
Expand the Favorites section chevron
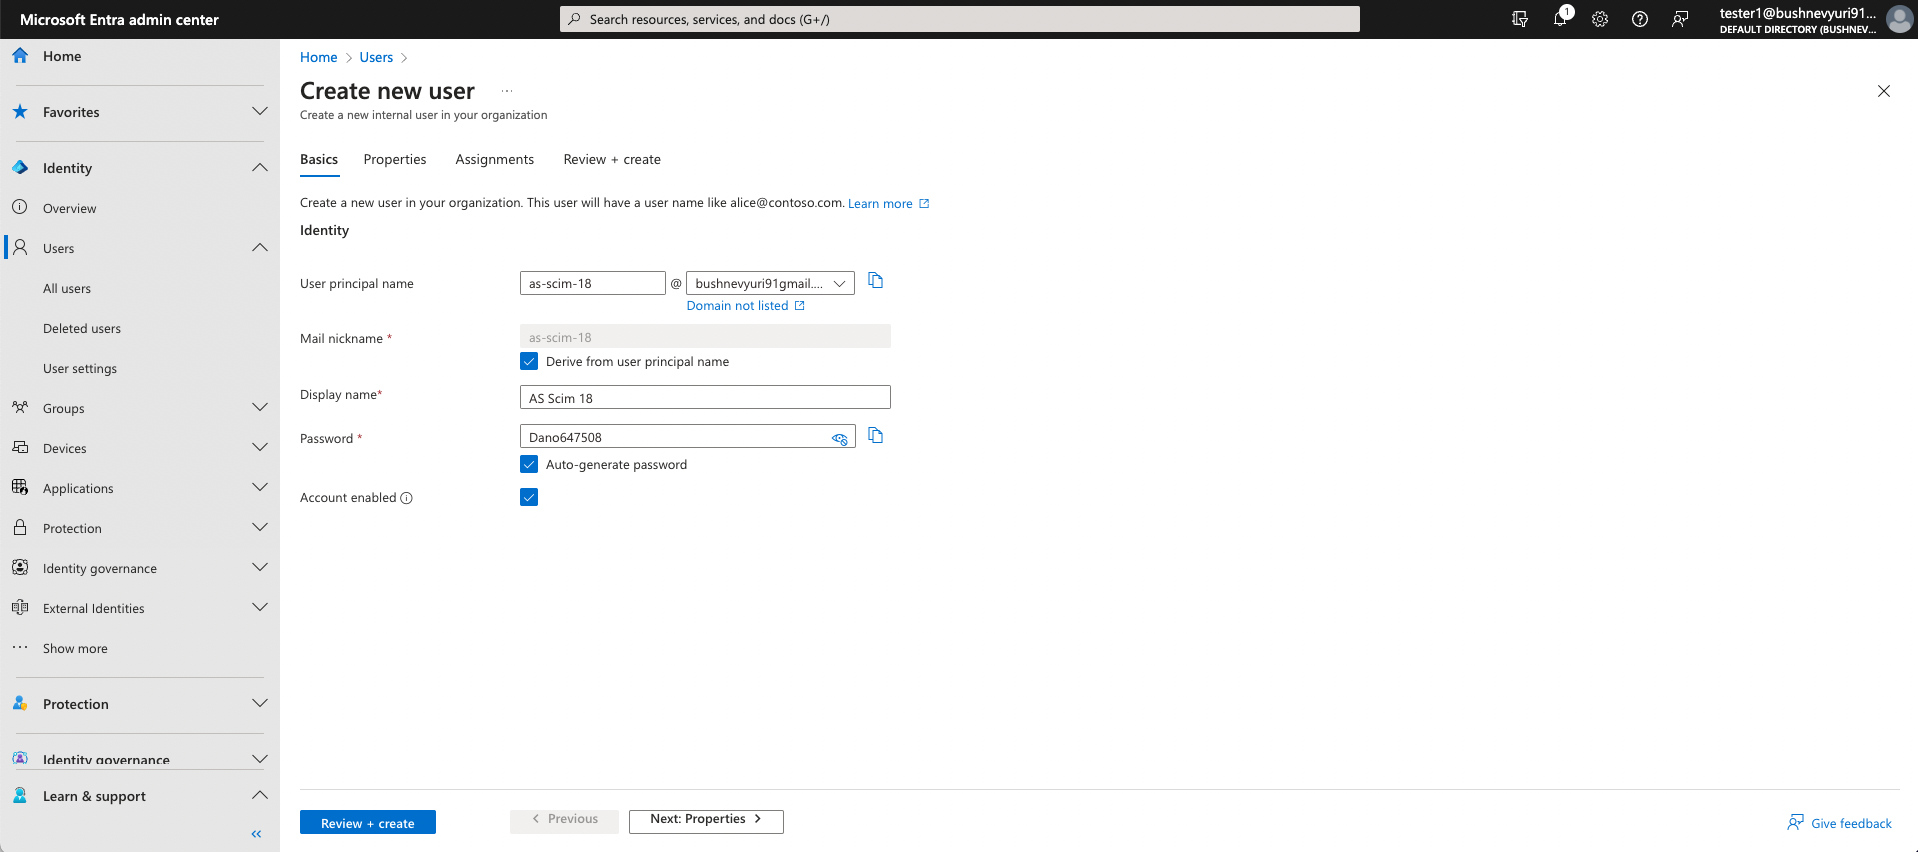pos(260,111)
